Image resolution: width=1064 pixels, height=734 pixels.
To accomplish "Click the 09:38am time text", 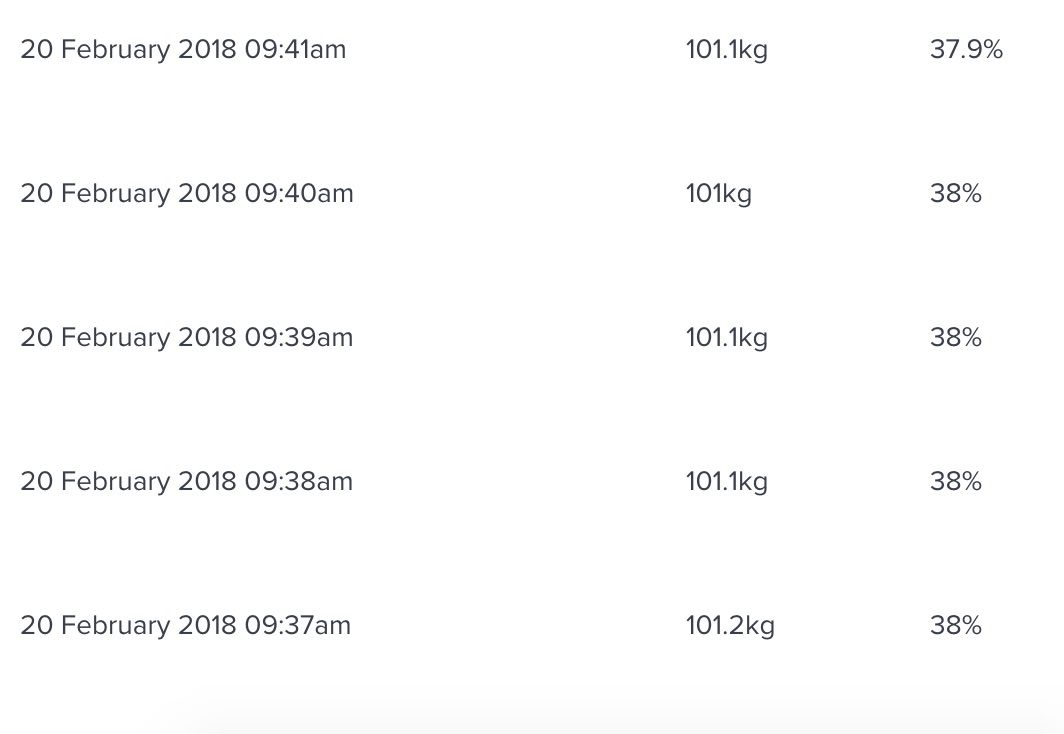I will coord(299,482).
